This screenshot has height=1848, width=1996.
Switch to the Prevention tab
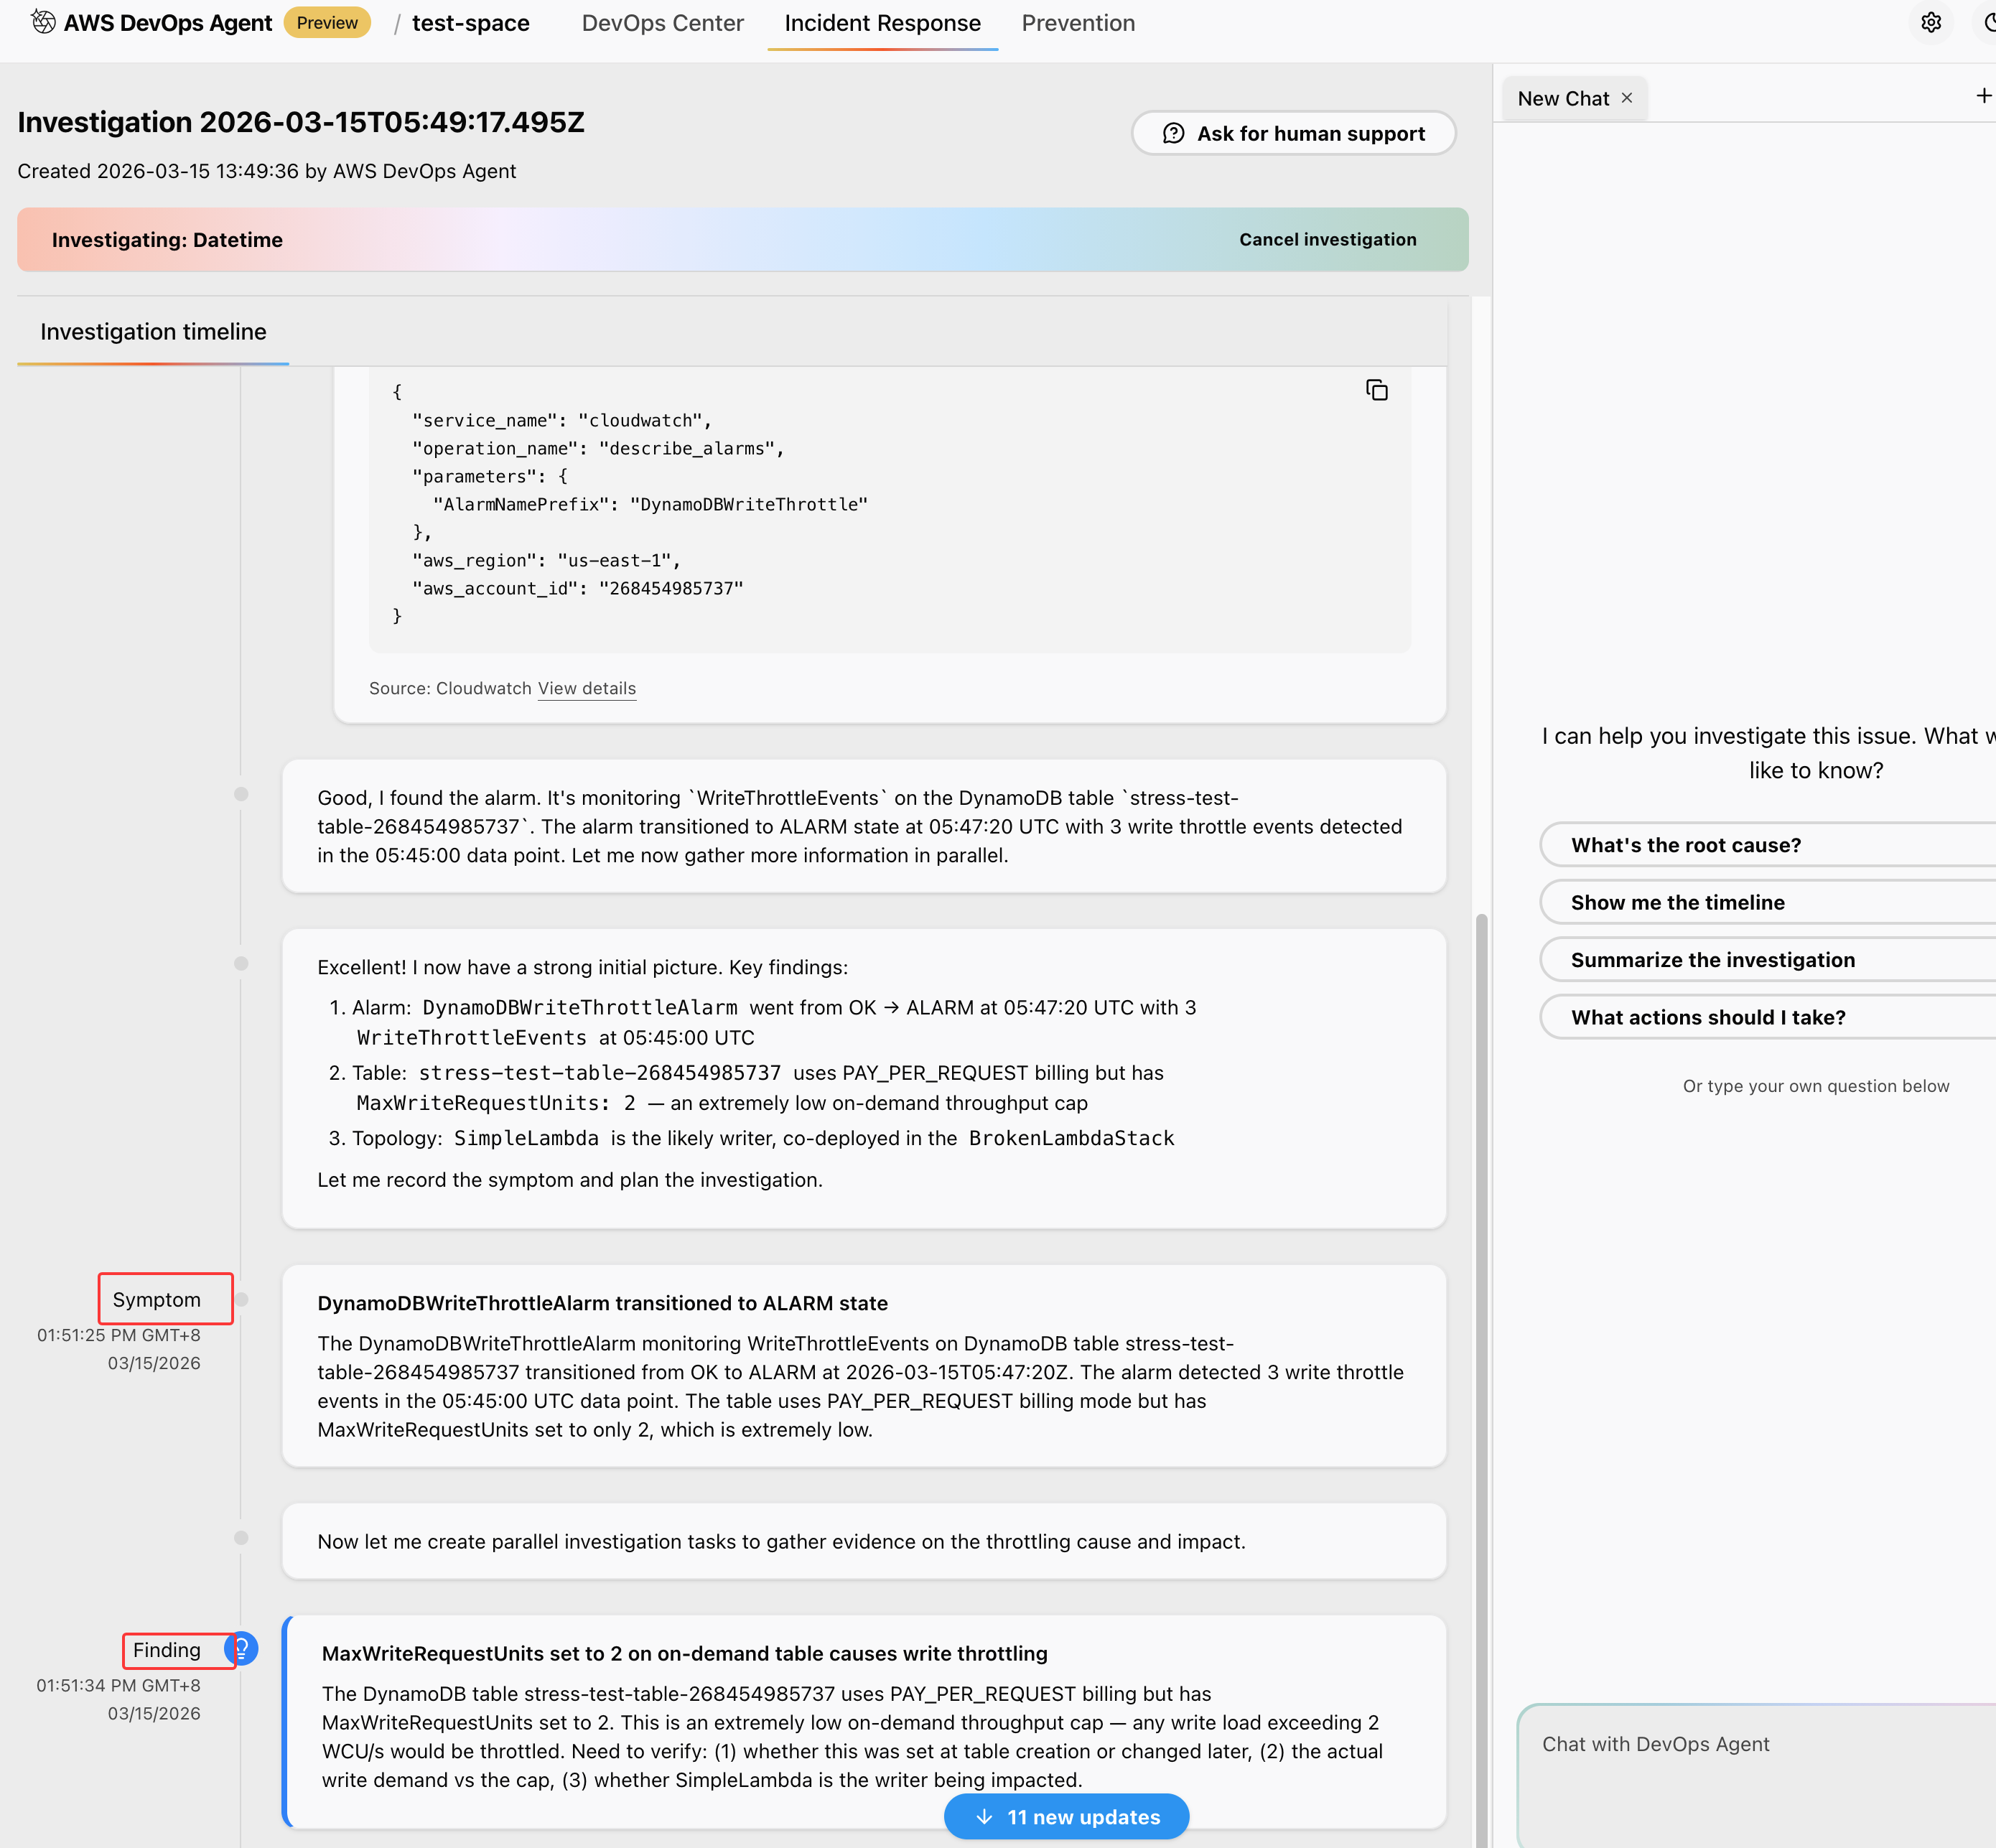[1077, 23]
